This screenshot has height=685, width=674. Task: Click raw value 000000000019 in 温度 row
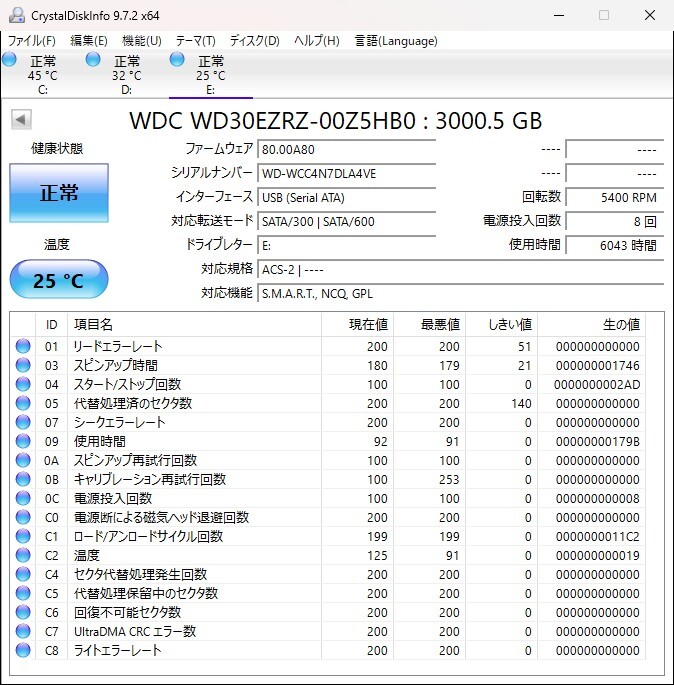point(597,555)
